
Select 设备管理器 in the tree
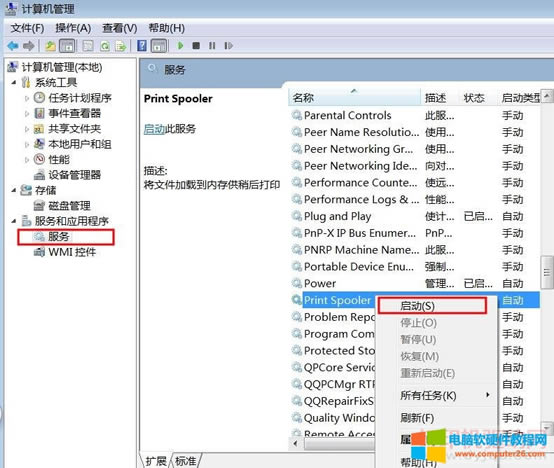coord(74,175)
